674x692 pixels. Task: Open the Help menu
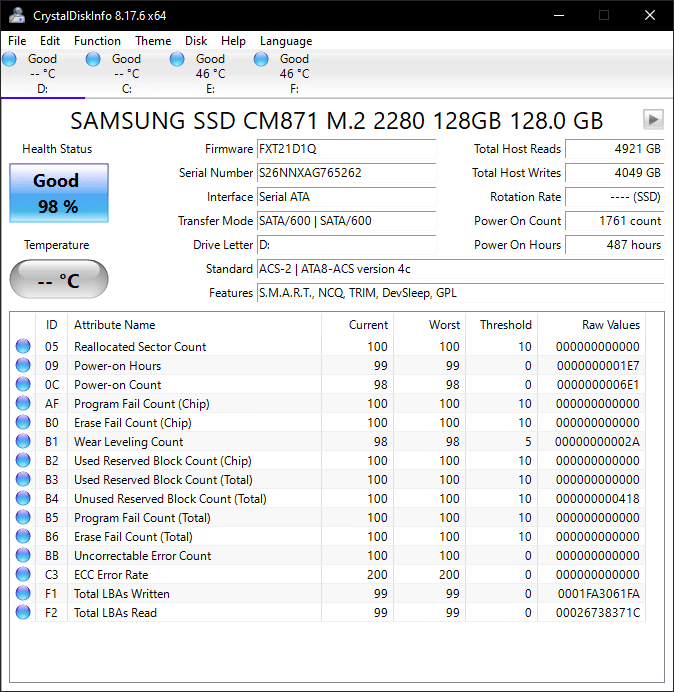coord(233,41)
